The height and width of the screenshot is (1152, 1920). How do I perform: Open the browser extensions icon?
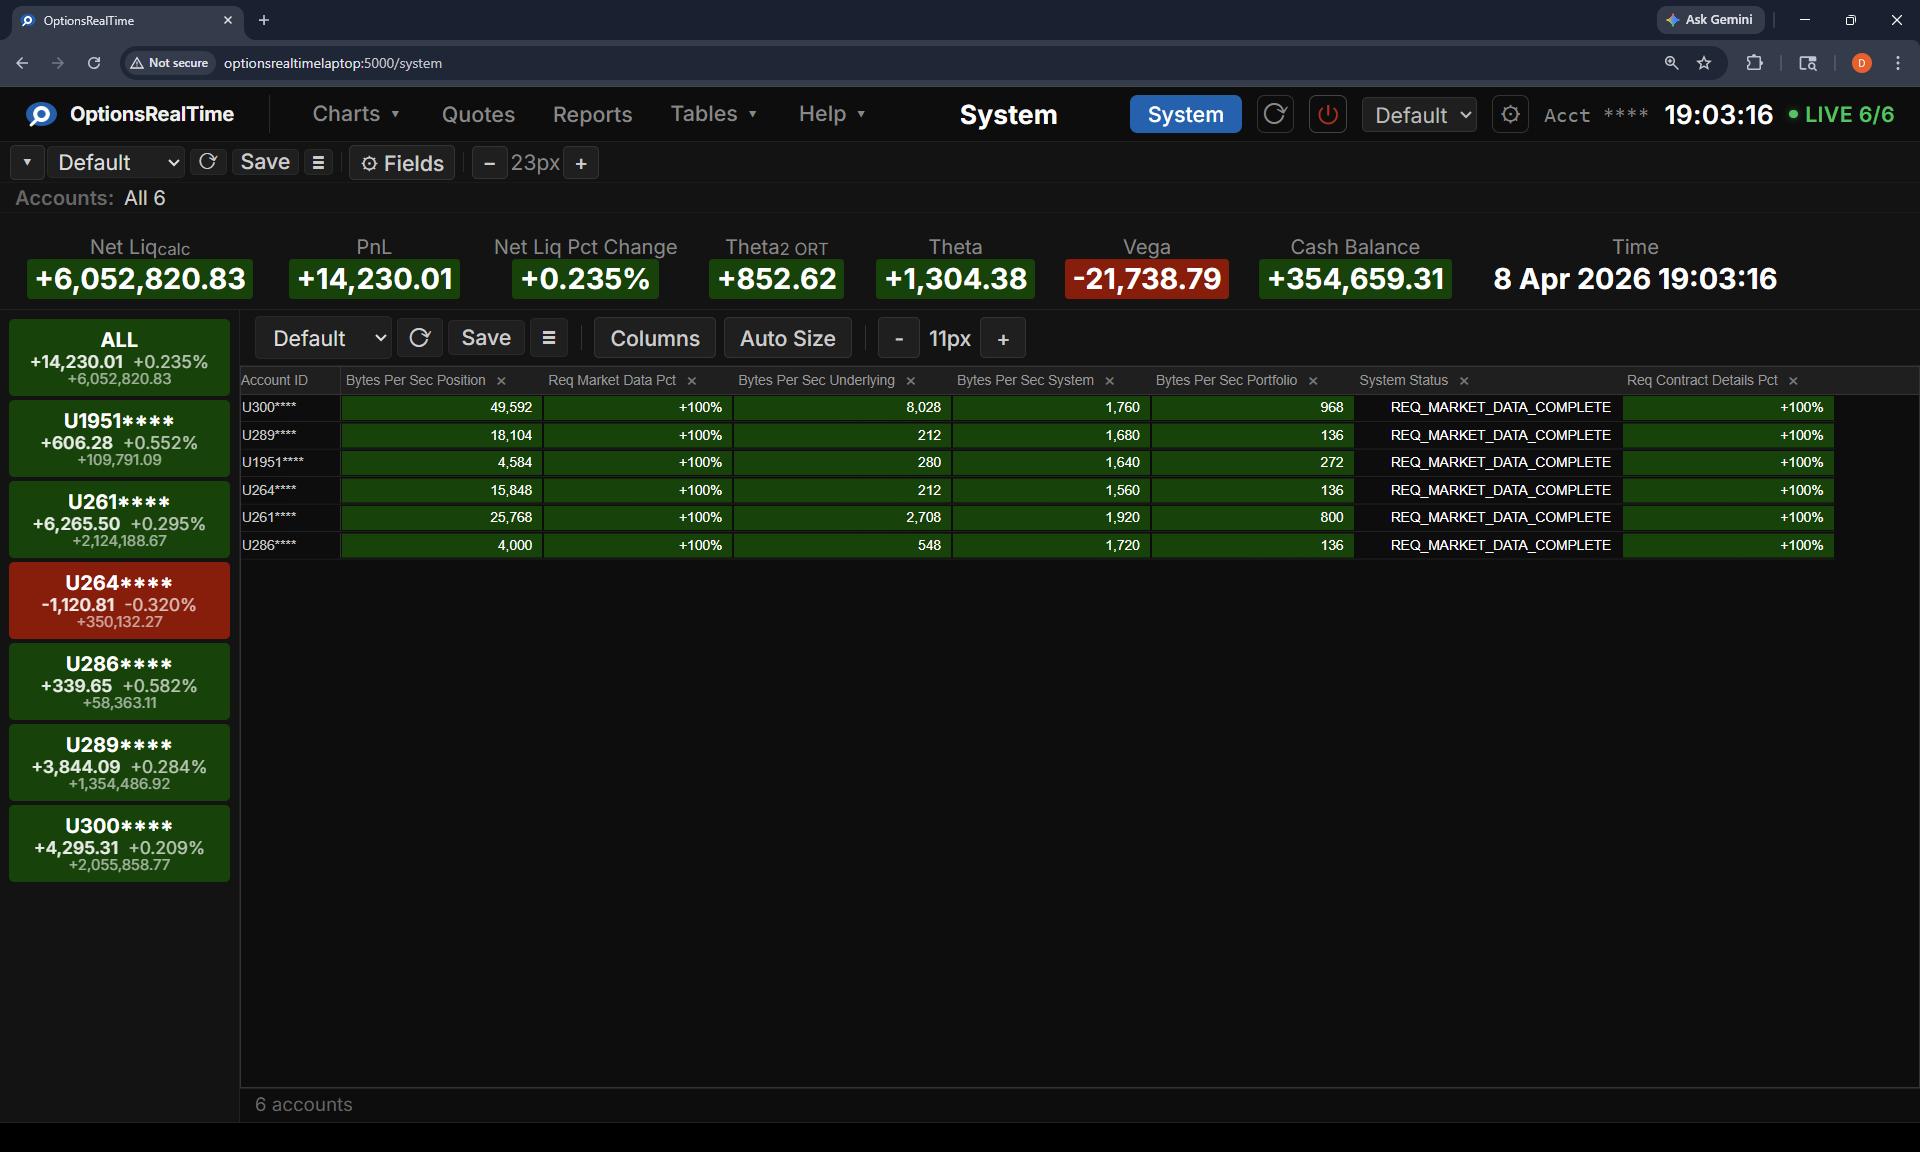point(1754,63)
